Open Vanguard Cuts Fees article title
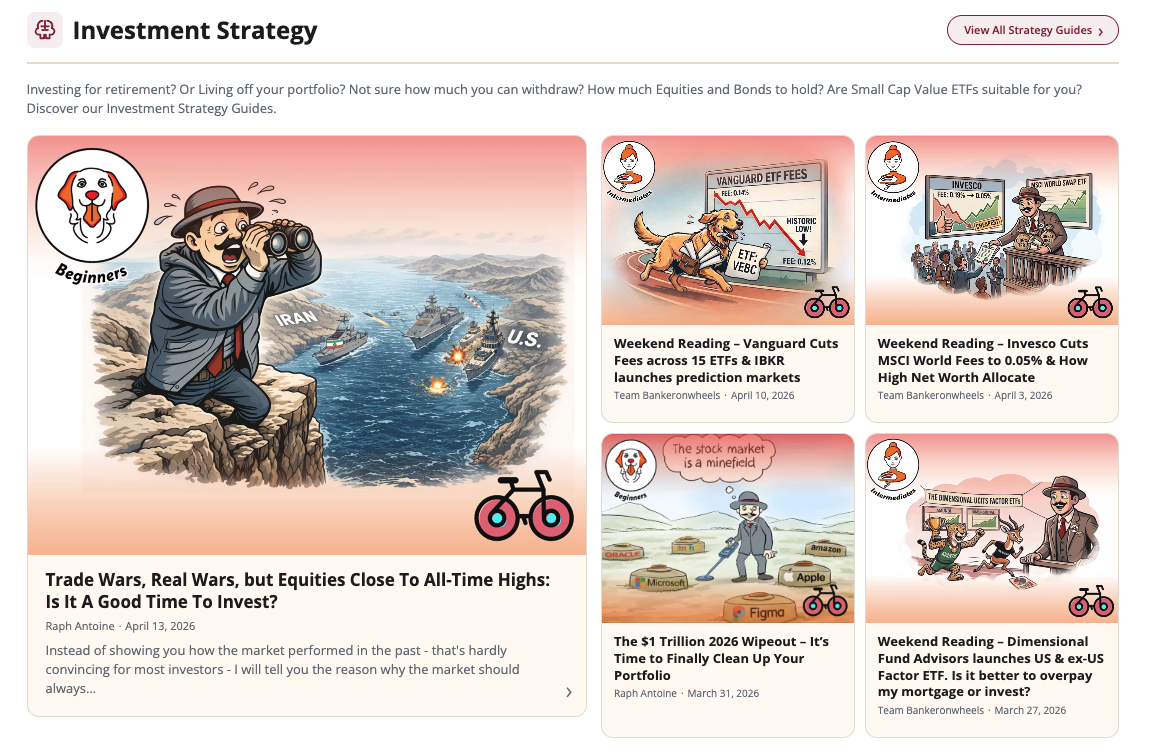Screen dimensions: 1157x756 pos(726,361)
